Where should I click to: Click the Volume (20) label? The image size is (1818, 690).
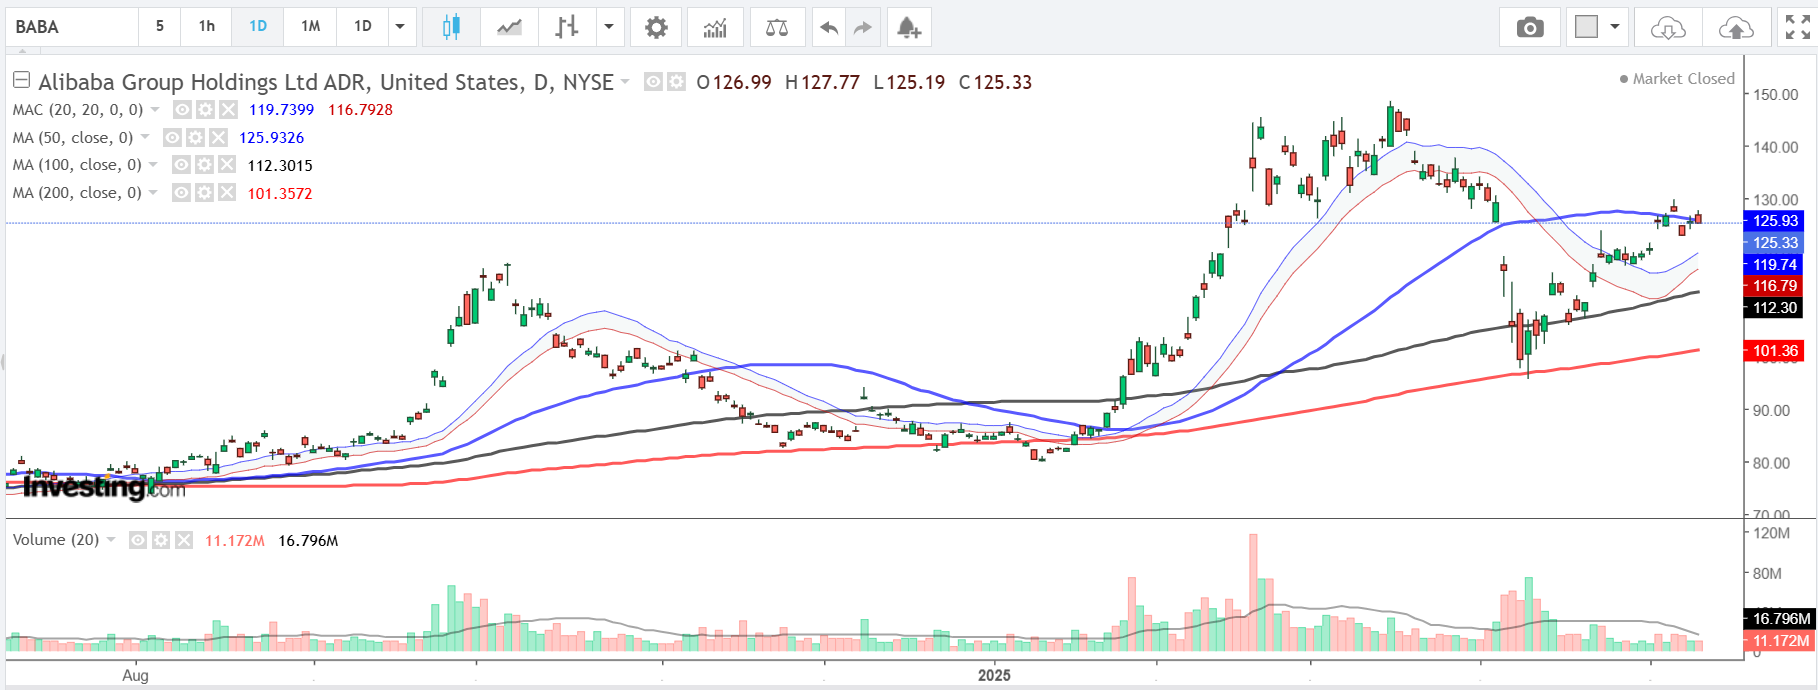click(x=56, y=540)
